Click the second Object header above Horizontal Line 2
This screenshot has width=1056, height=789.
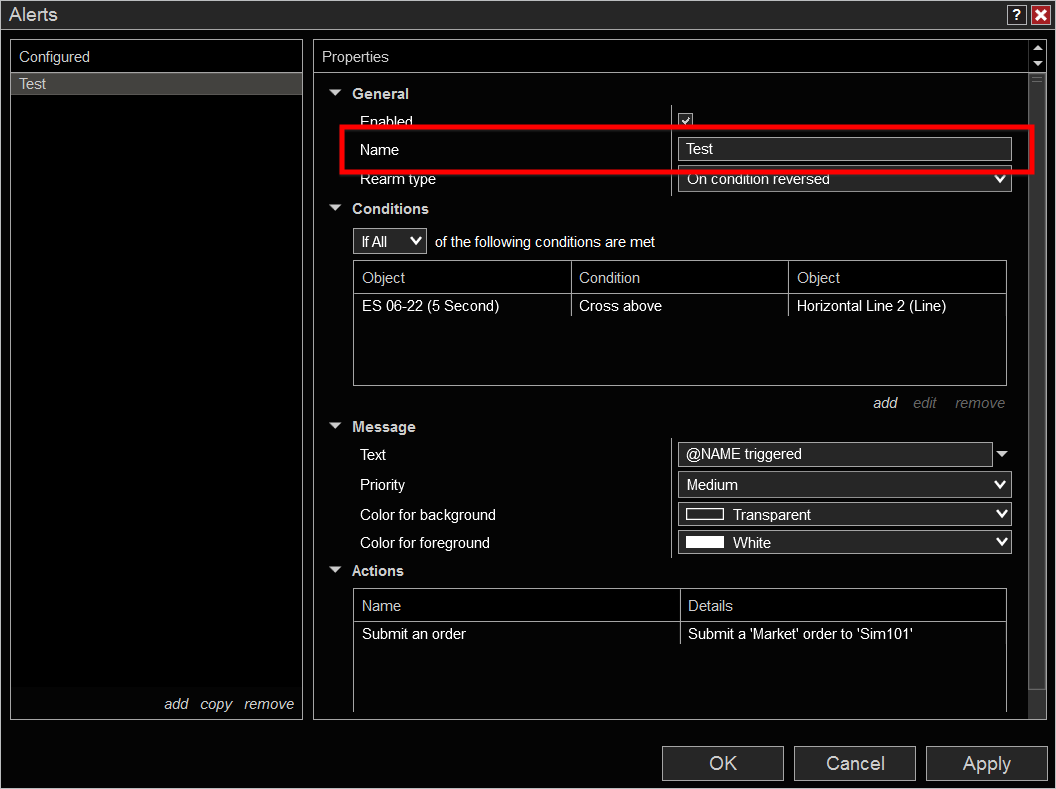click(897, 277)
